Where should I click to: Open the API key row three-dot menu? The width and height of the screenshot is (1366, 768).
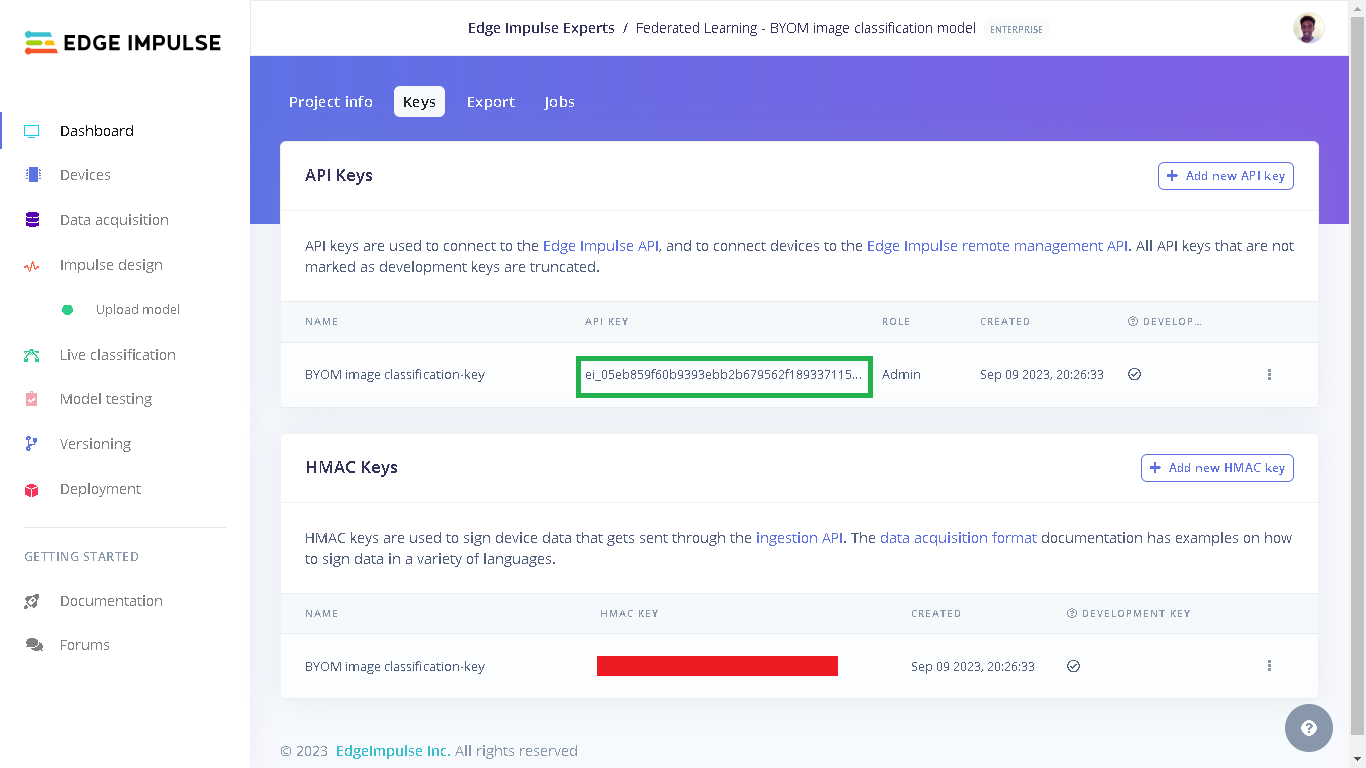pos(1269,374)
